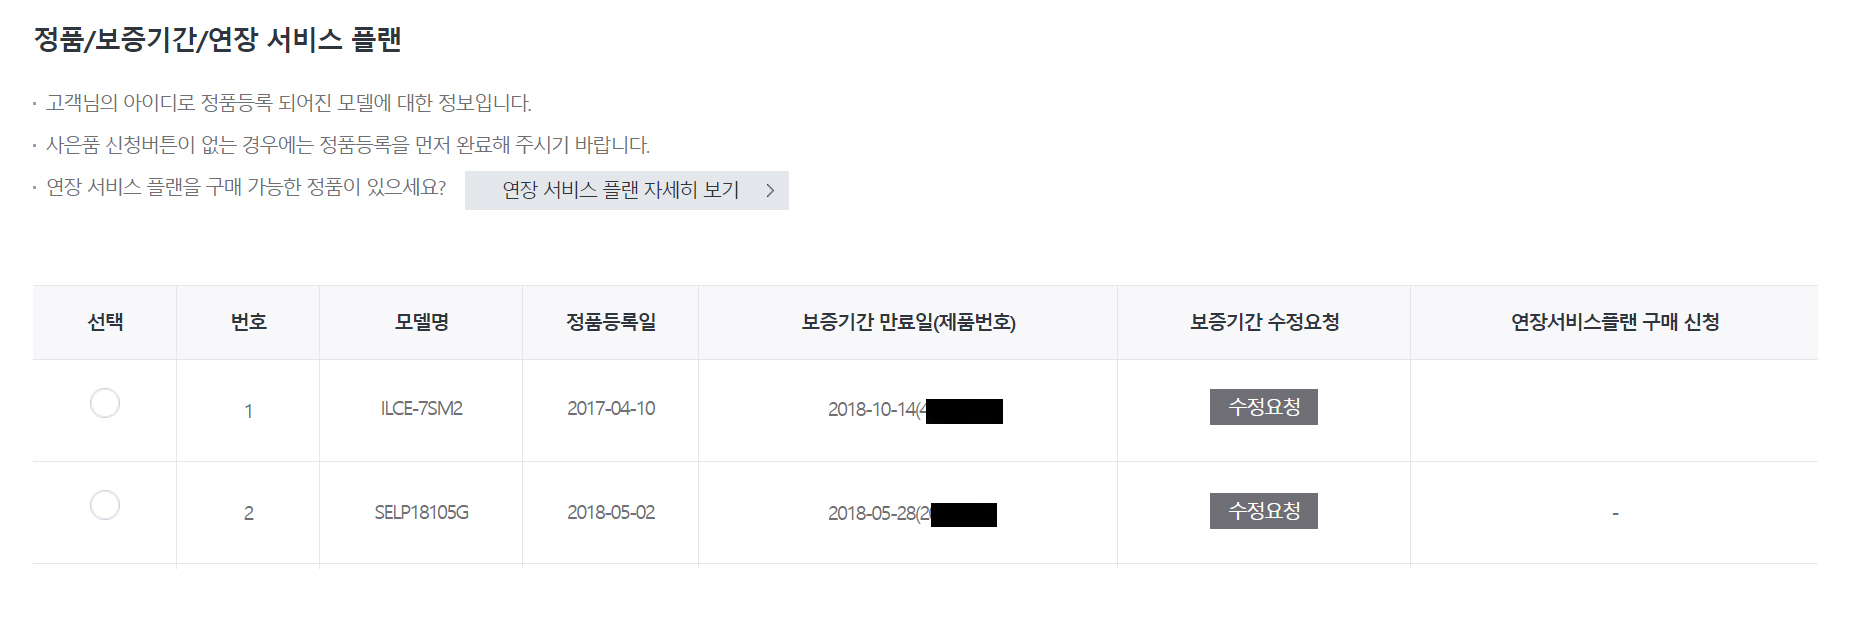This screenshot has height=624, width=1862.
Task: Click the registration date 2018-05-02
Action: coord(611,513)
